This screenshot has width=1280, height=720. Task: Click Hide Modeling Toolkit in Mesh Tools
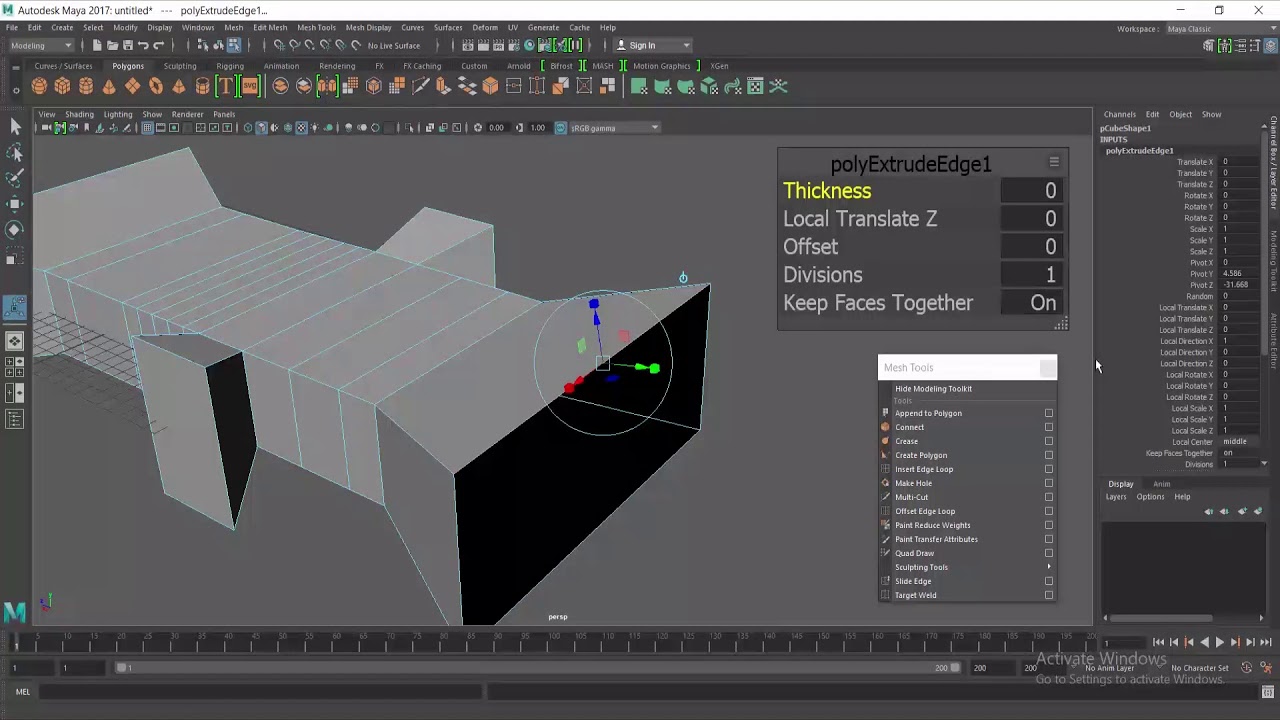point(933,389)
